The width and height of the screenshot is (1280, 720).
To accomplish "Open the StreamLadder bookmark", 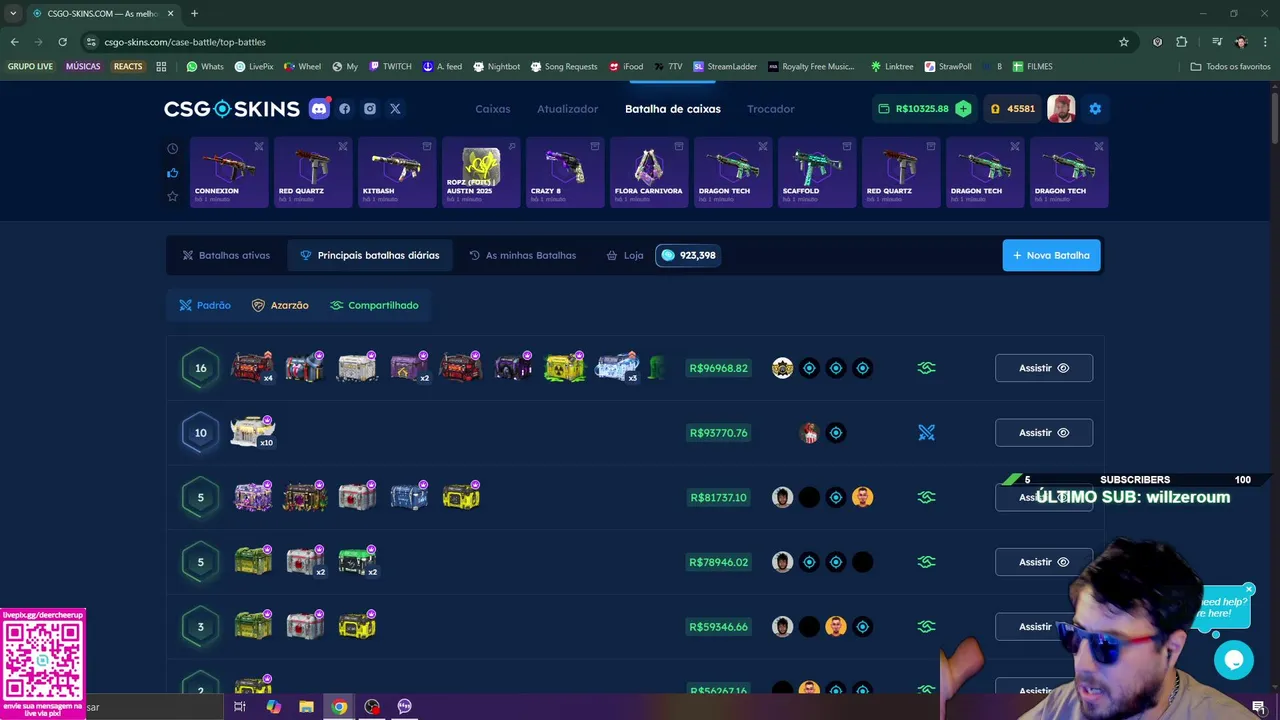I will [x=725, y=67].
